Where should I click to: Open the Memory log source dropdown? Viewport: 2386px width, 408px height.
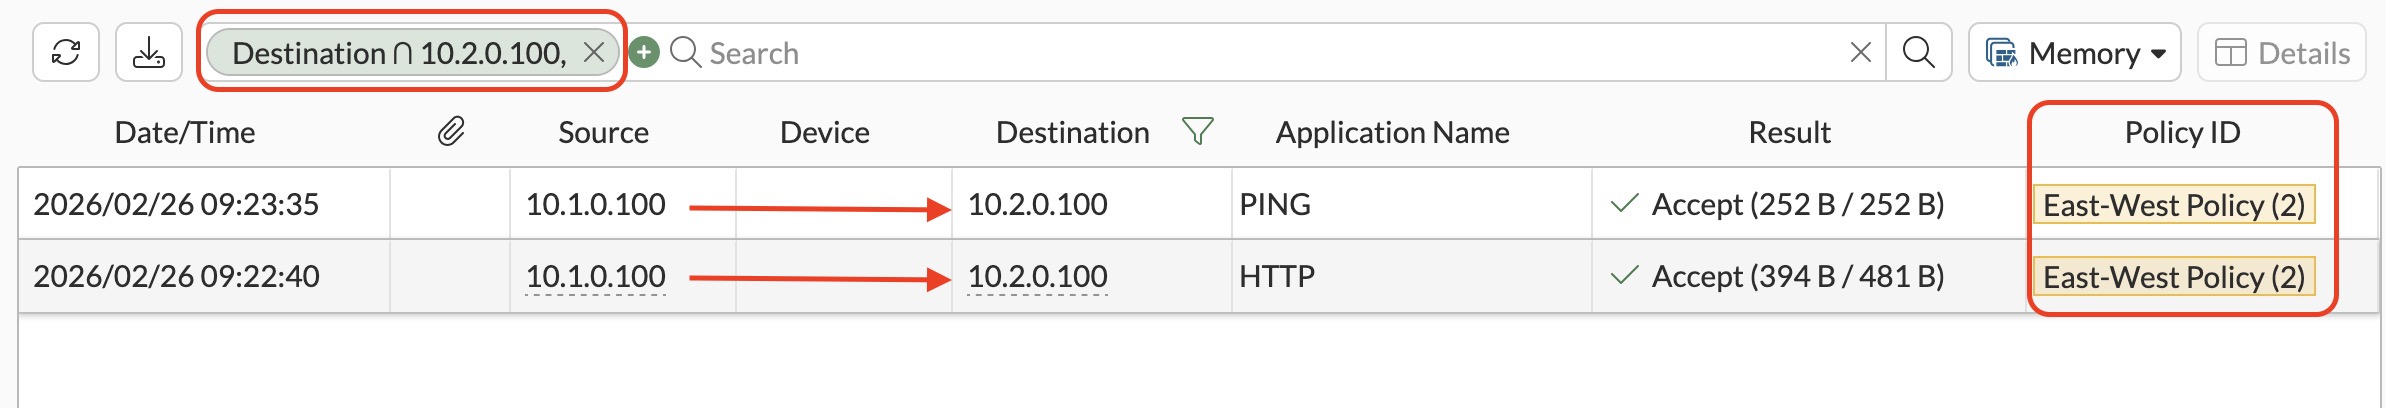coord(2075,52)
